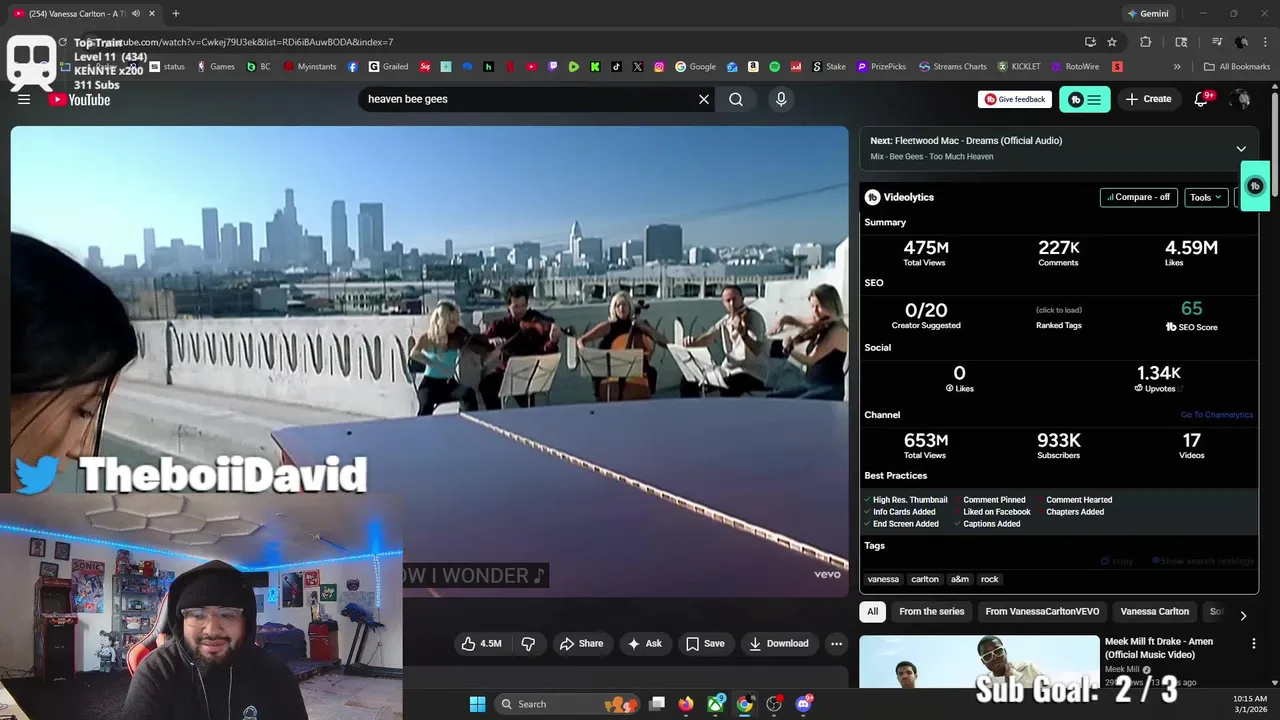
Task: Open the Videolytics Tools dropdown
Action: coord(1206,197)
